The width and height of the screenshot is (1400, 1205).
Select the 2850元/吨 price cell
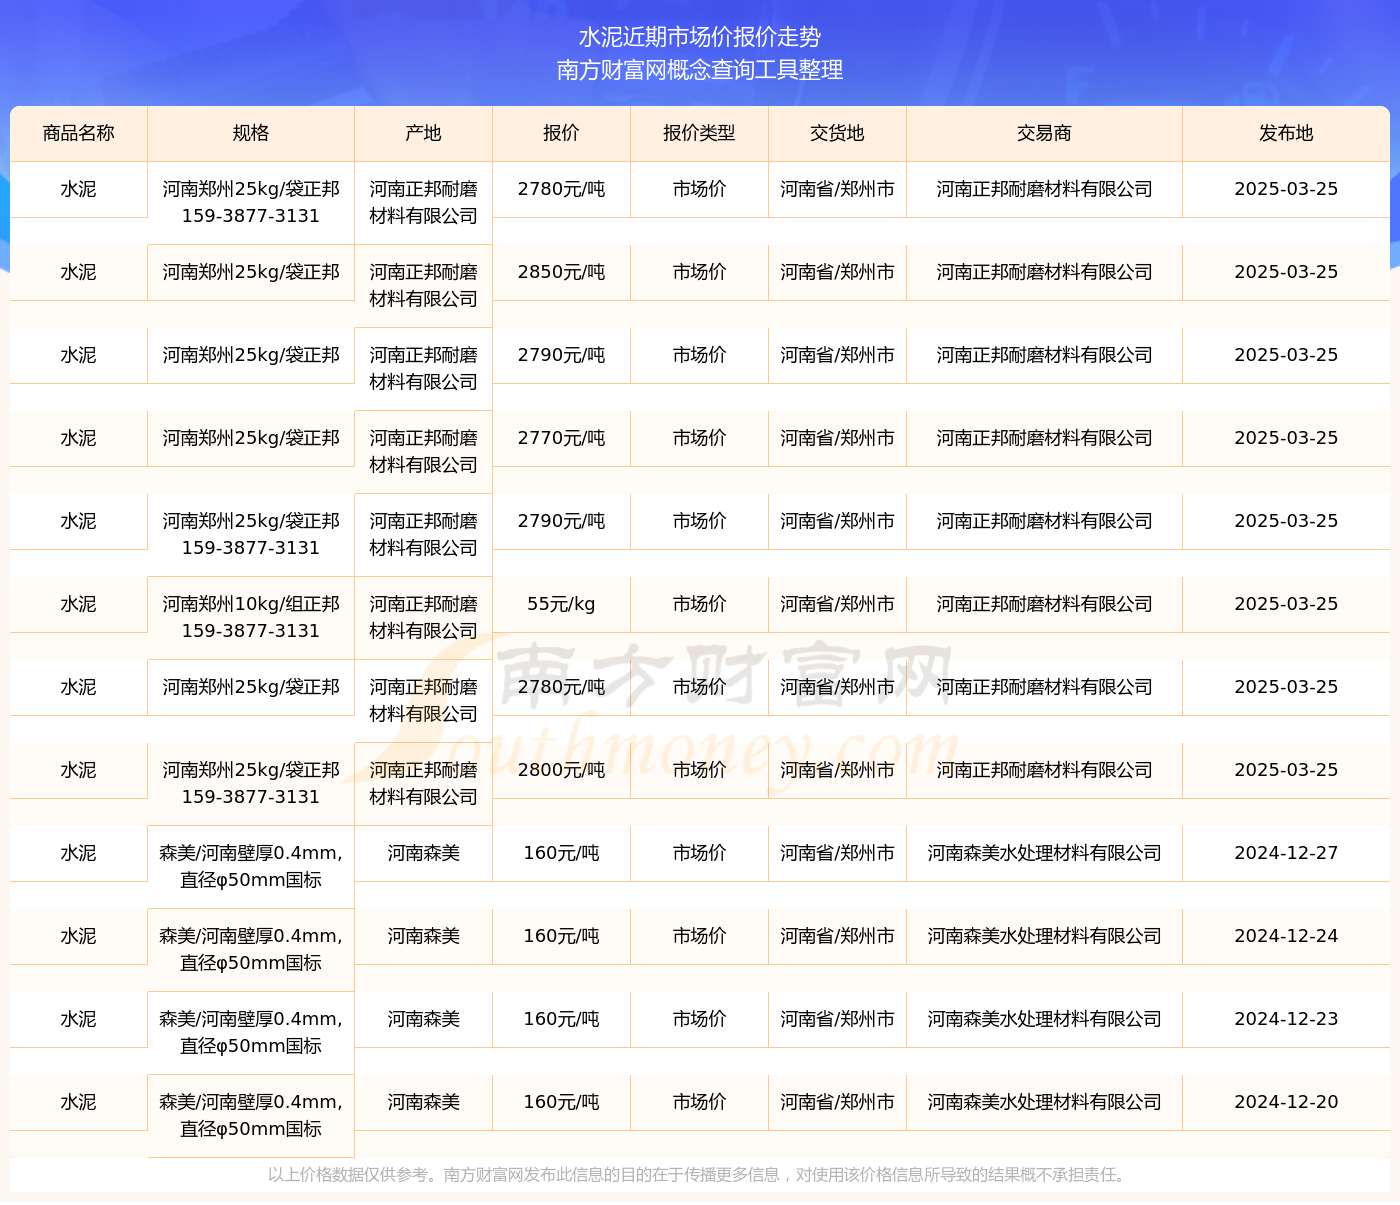[561, 272]
